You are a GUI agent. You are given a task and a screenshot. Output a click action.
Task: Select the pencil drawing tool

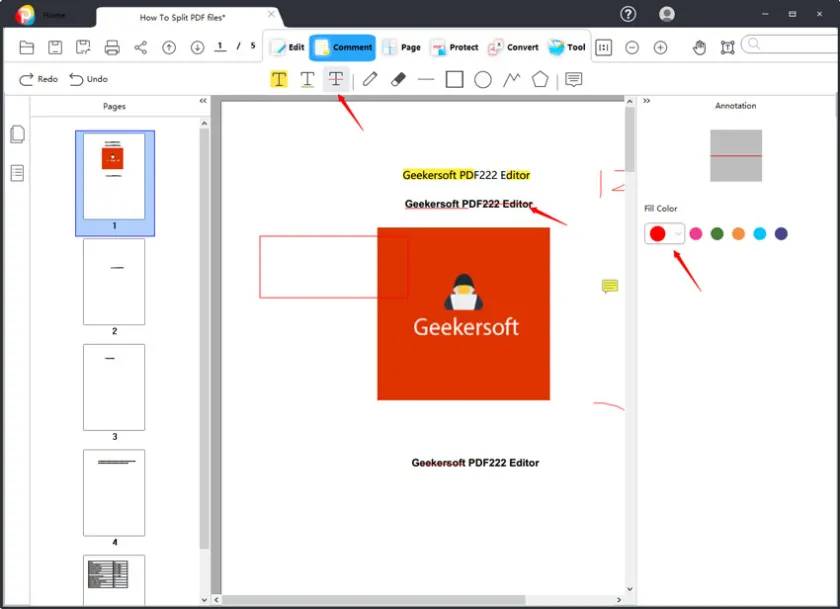[x=370, y=79]
